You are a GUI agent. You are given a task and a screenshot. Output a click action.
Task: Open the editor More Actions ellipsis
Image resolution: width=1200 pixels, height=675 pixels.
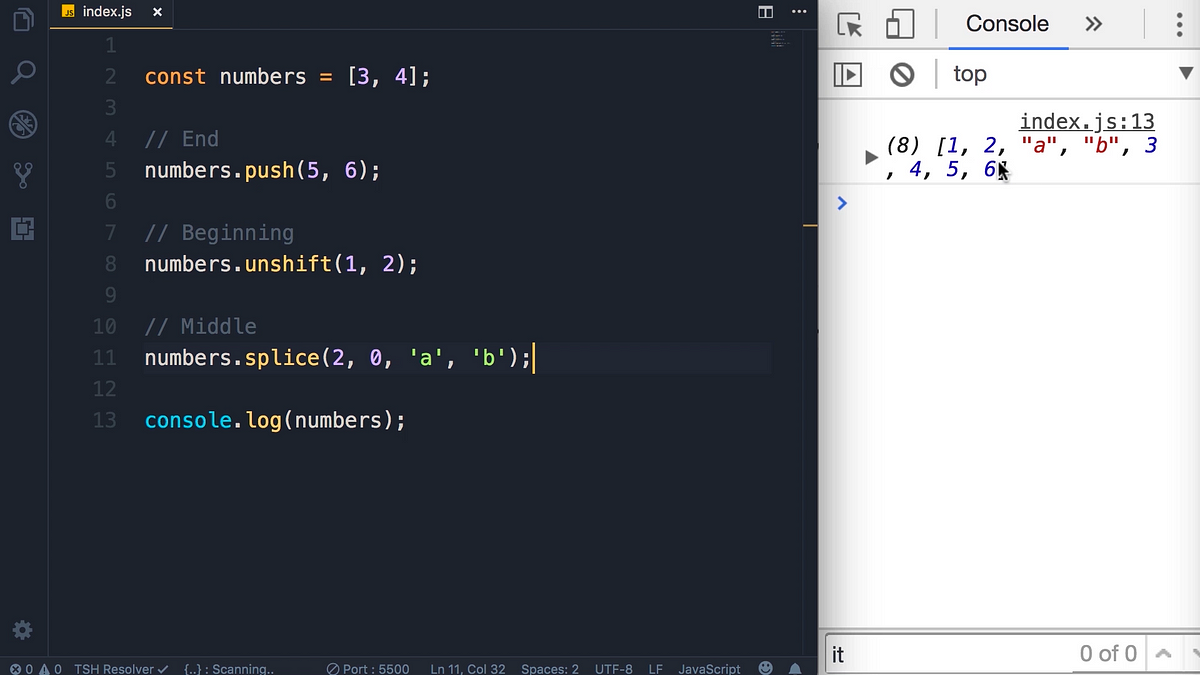798,12
